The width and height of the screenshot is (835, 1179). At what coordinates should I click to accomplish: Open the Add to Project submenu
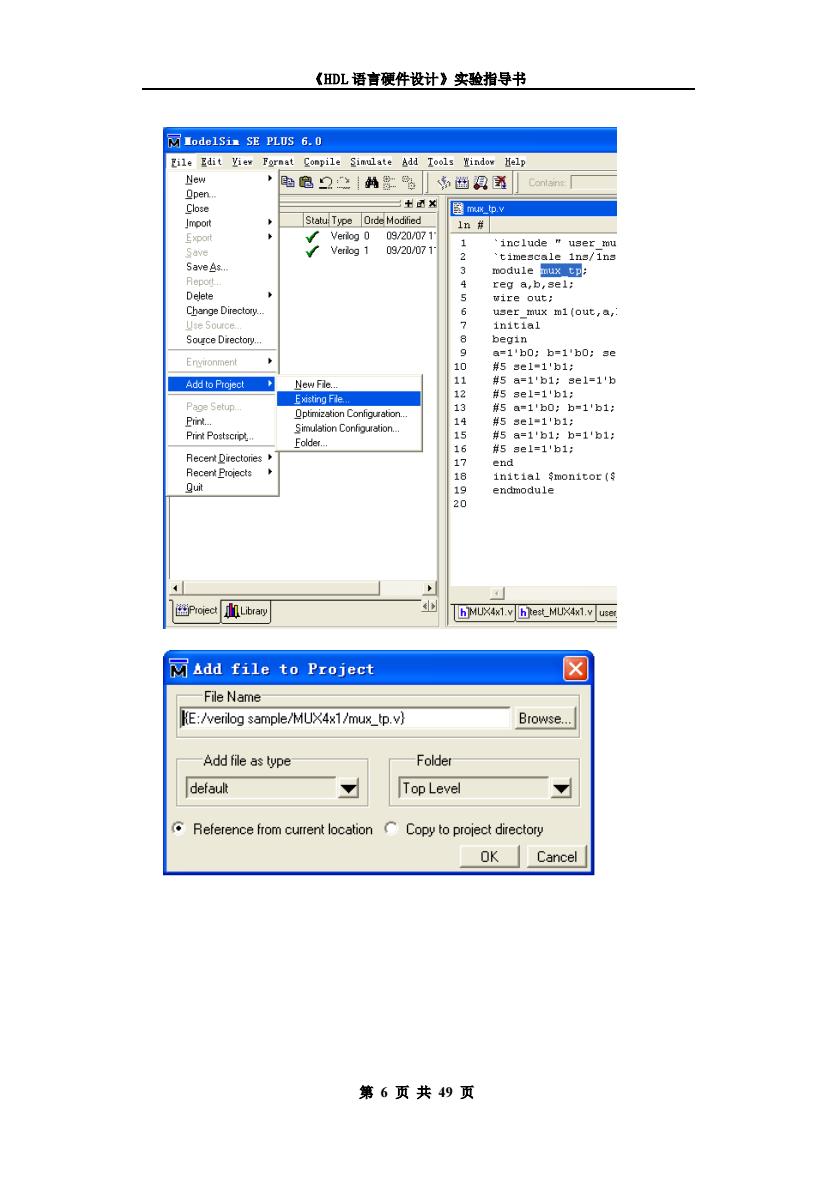click(x=222, y=384)
